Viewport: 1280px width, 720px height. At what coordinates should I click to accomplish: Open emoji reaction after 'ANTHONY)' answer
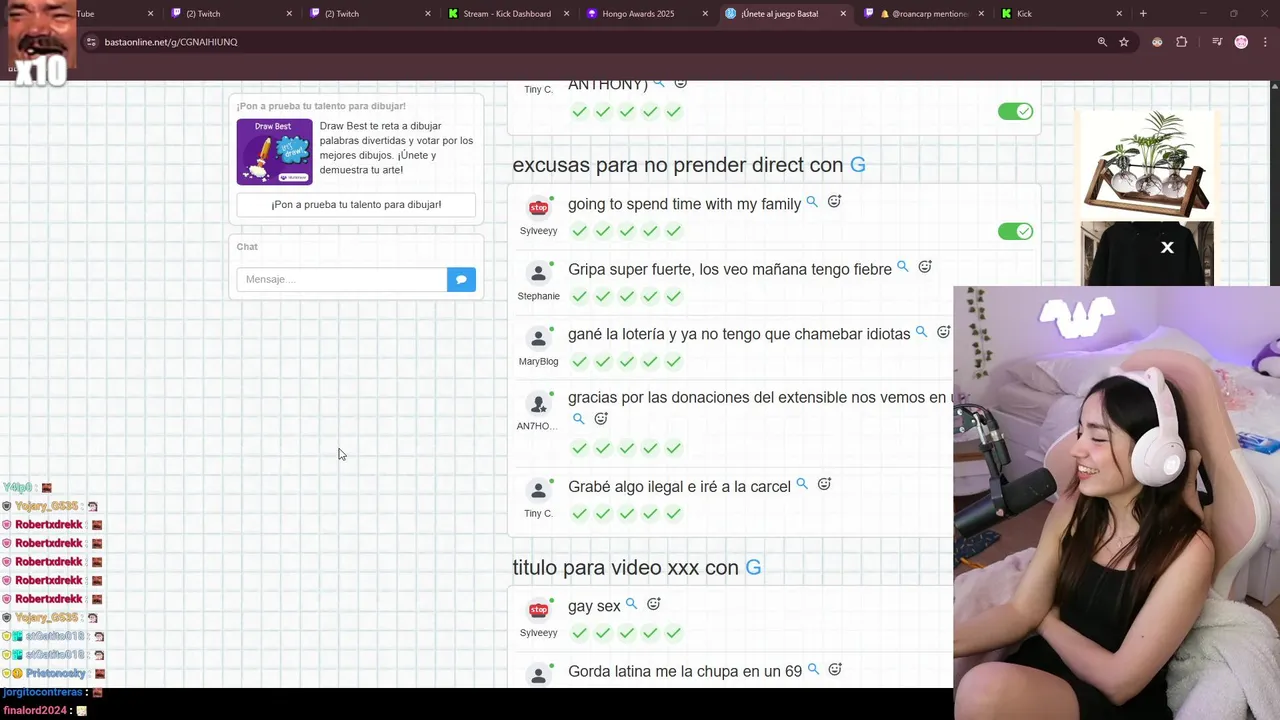[680, 84]
